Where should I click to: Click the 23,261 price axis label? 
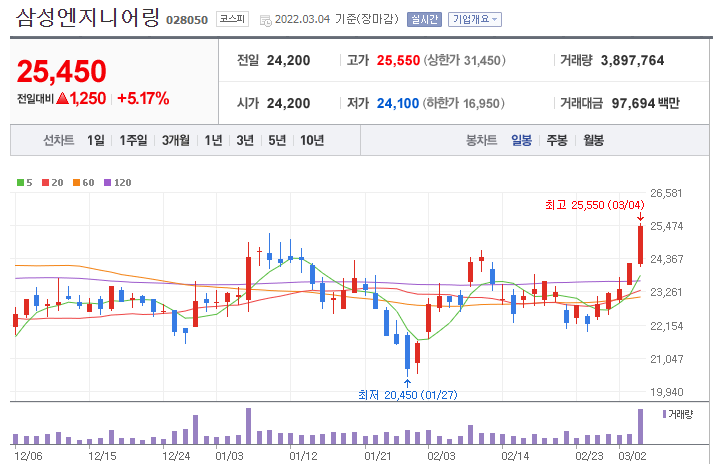(666, 292)
